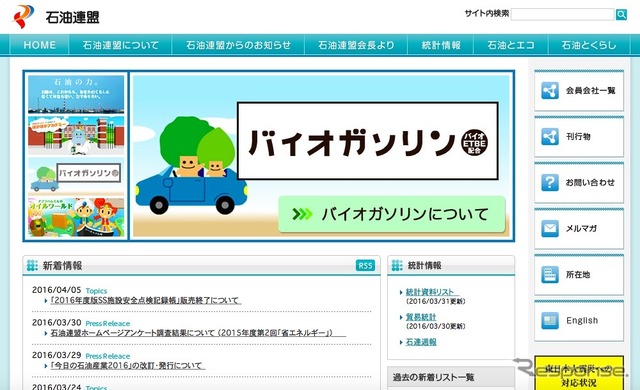The image size is (640, 390).
Task: Open 石油連盟について menu item
Action: tap(120, 45)
